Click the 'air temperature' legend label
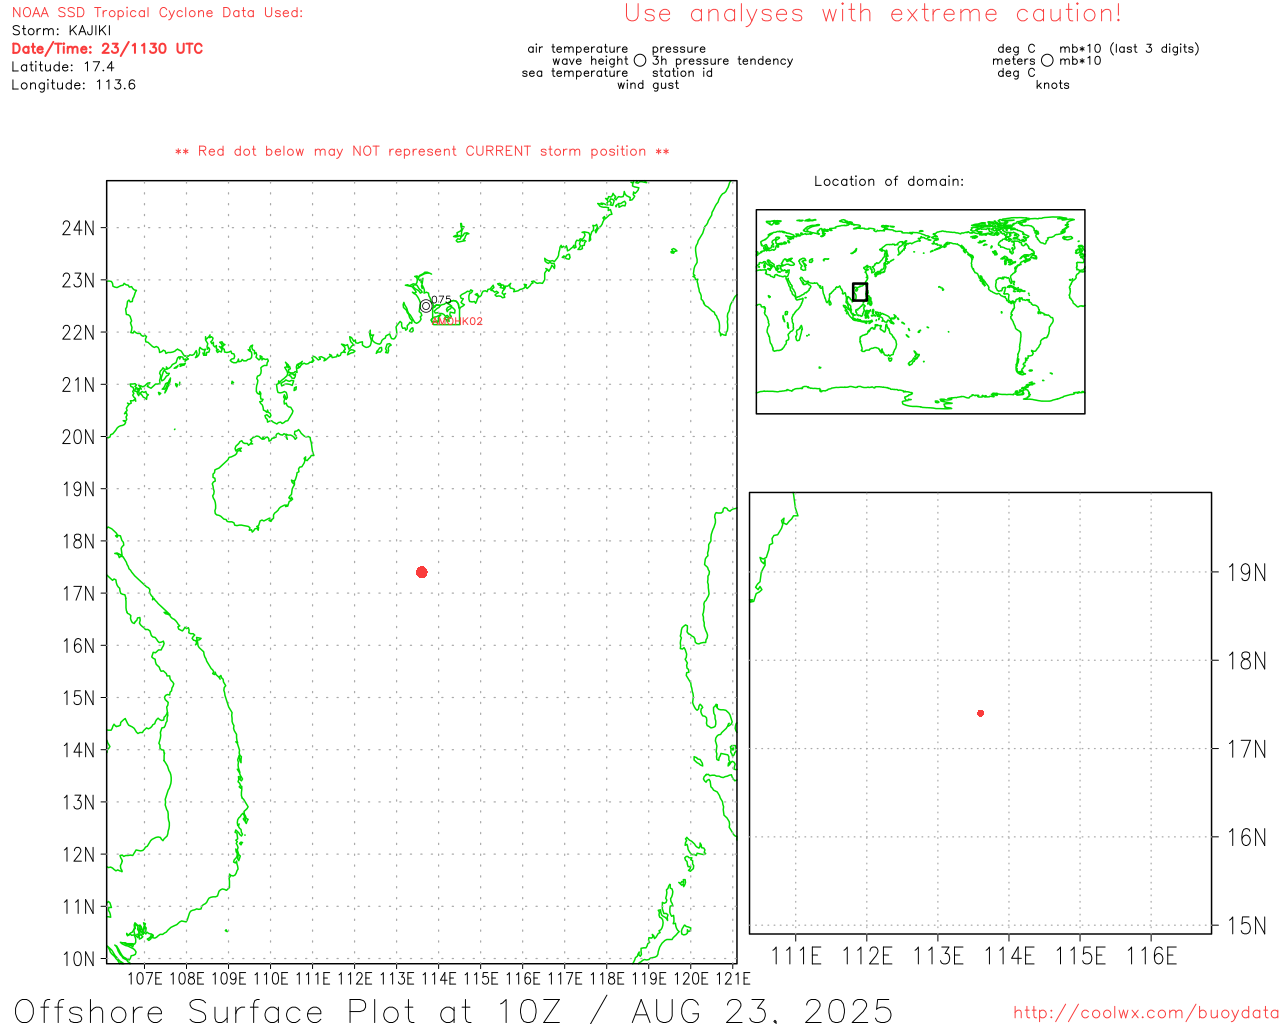1280x1024 pixels. tap(578, 49)
